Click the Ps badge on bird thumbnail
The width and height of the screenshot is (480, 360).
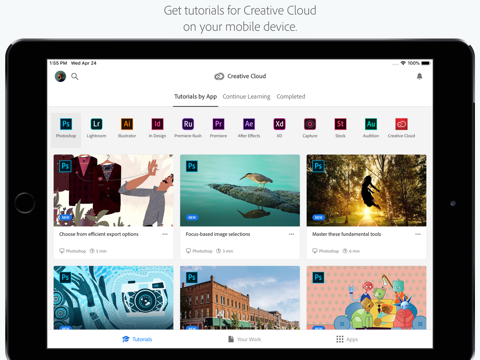192,166
